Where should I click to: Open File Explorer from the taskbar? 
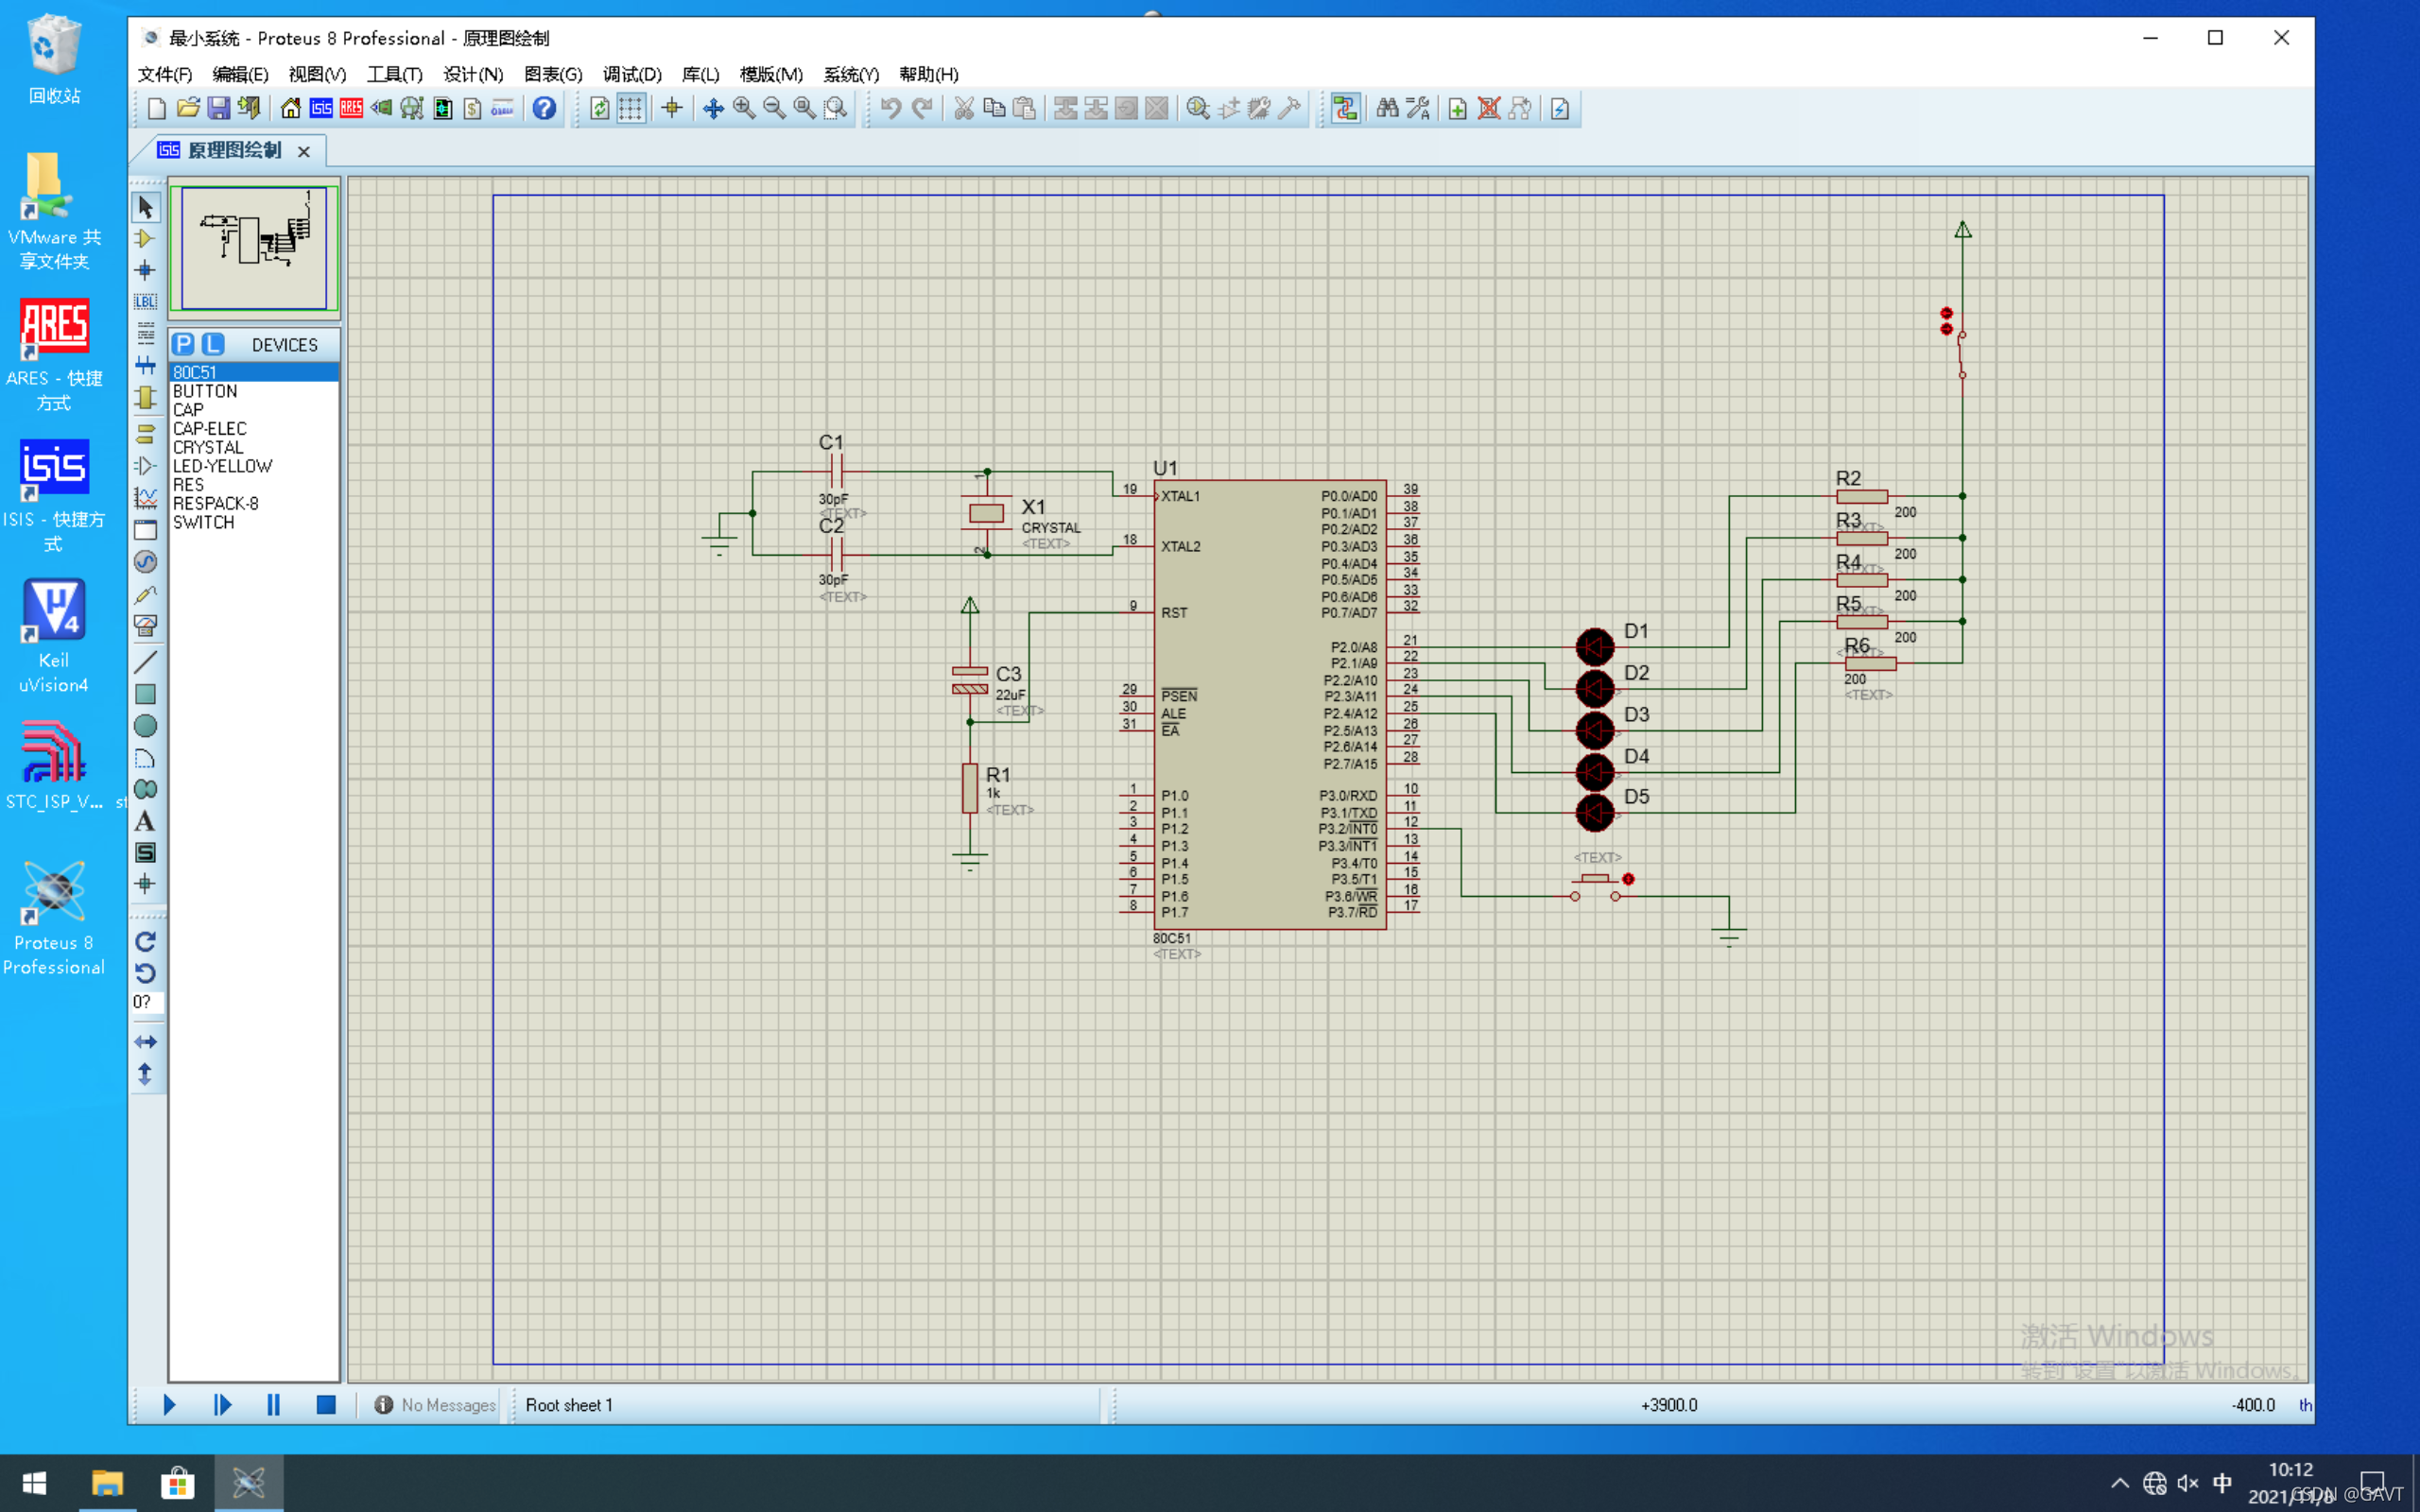click(x=107, y=1482)
